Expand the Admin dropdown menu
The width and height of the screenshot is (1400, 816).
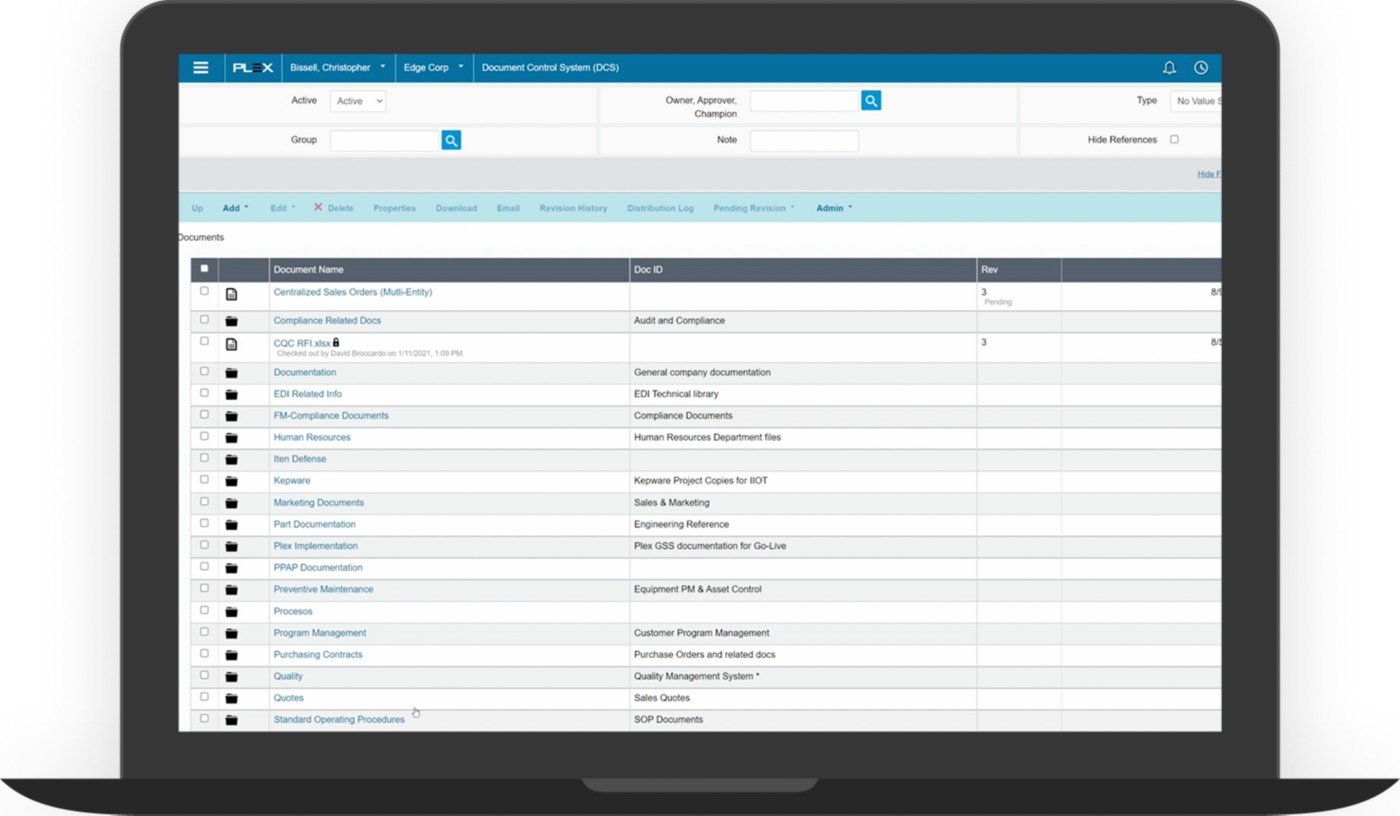[834, 208]
